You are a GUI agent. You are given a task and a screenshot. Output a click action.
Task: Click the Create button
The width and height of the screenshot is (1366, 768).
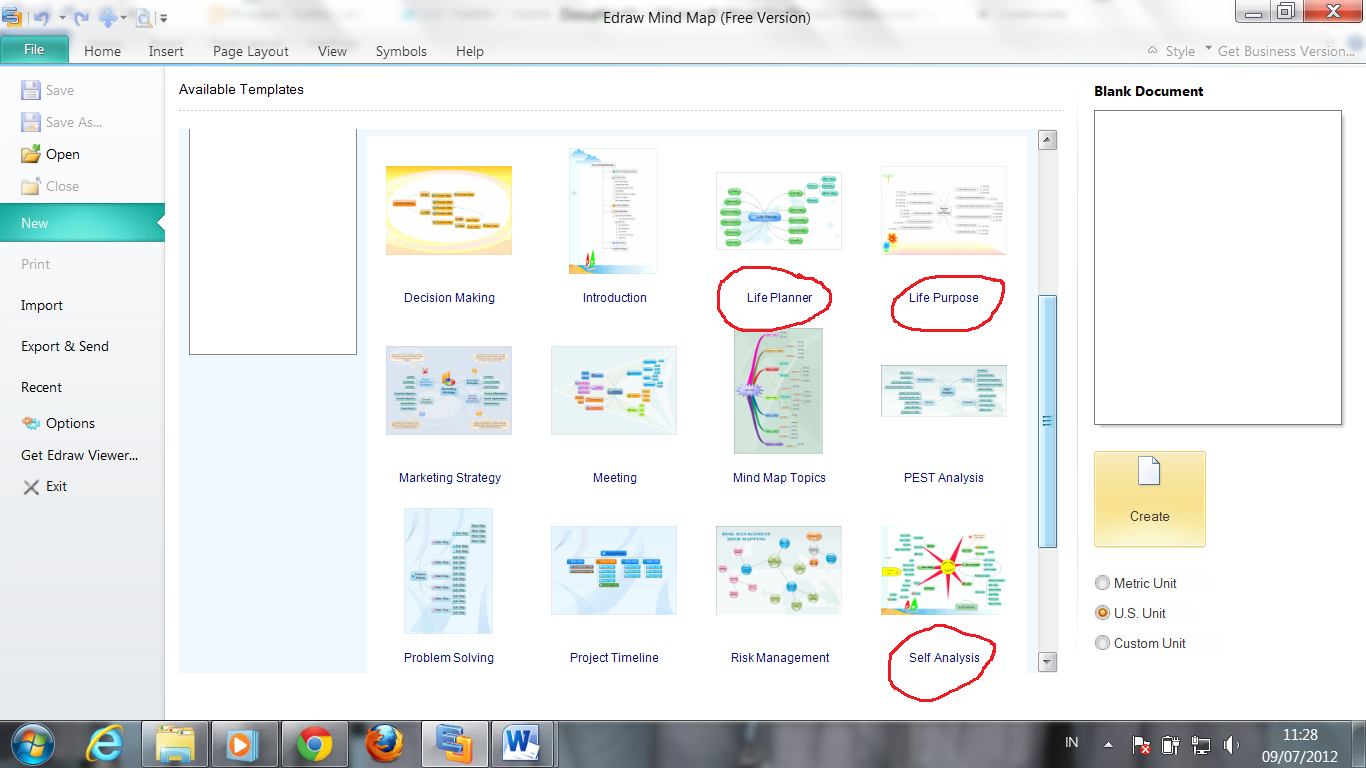click(1149, 499)
